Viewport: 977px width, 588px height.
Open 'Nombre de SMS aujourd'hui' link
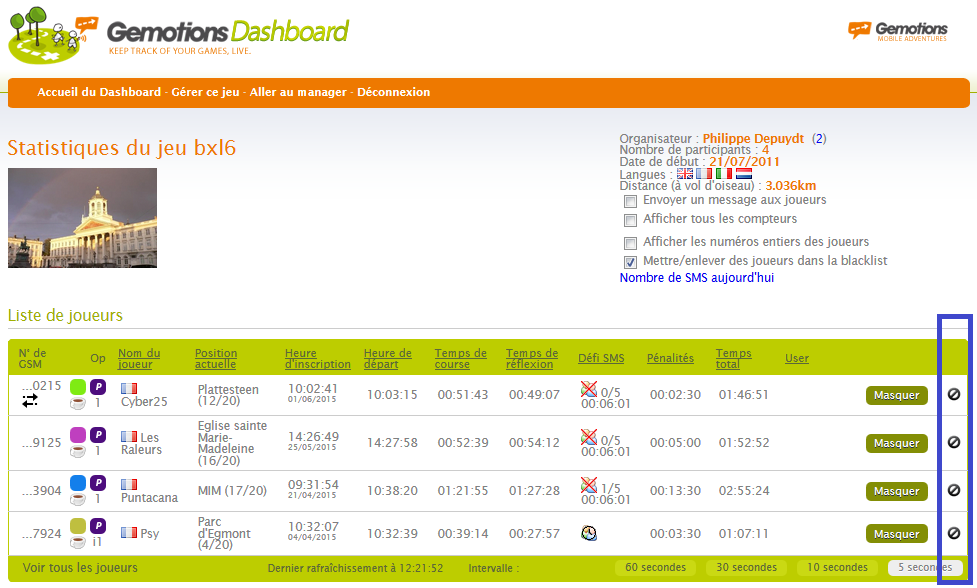pos(696,278)
